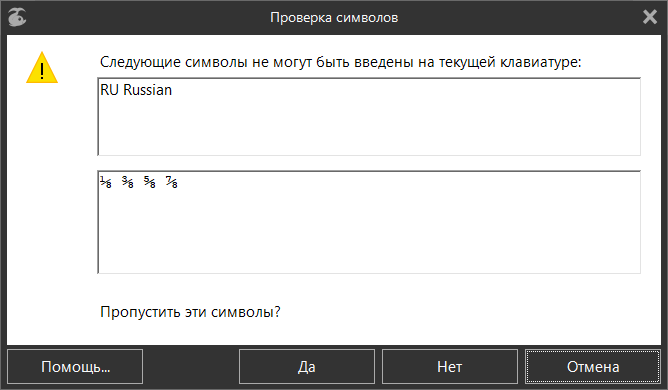This screenshot has height=390, width=668.
Task: Close the Проверка символов dialog
Action: pos(650,17)
